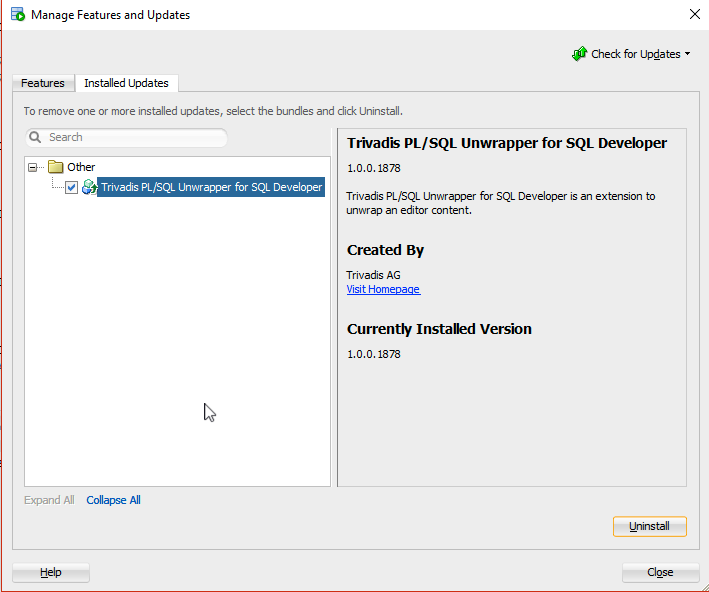Image resolution: width=709 pixels, height=592 pixels.
Task: Close the dialog with the X button
Action: pyautogui.click(x=695, y=14)
